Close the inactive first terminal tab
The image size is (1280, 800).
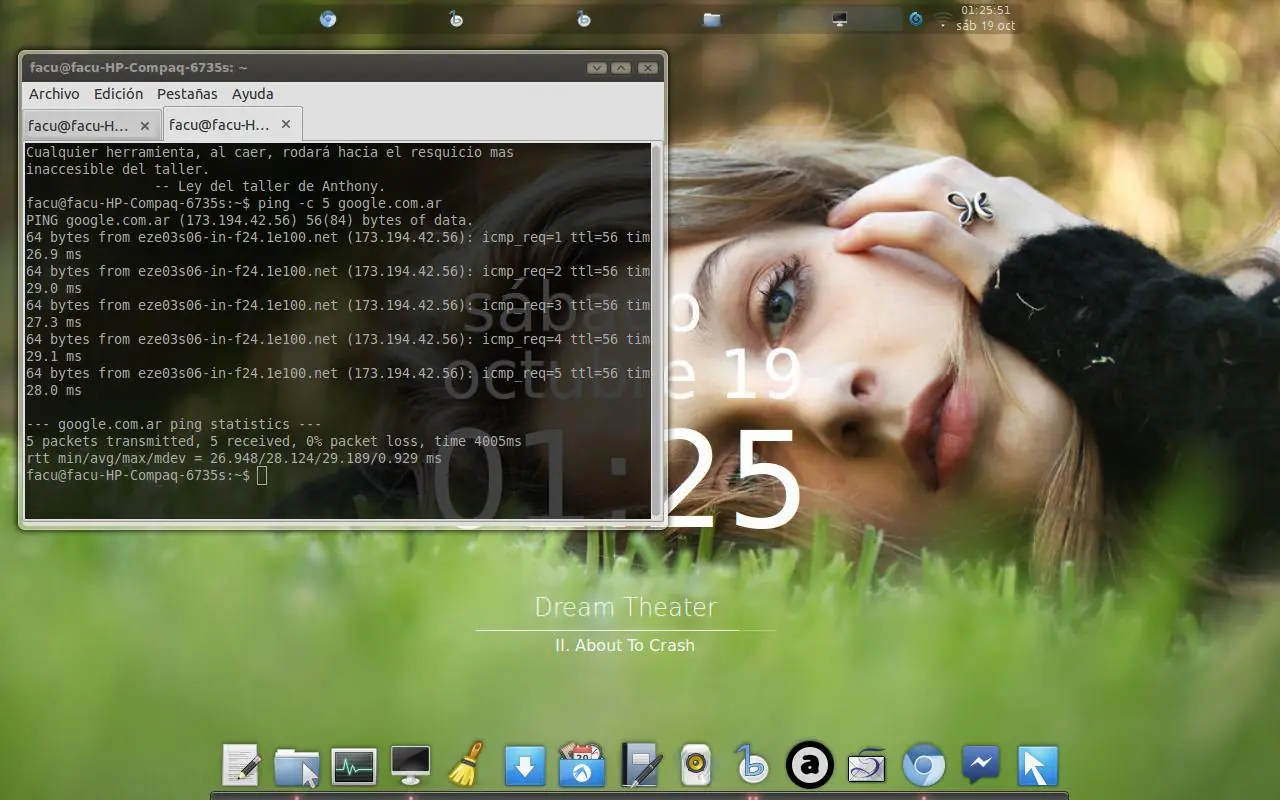tap(145, 126)
